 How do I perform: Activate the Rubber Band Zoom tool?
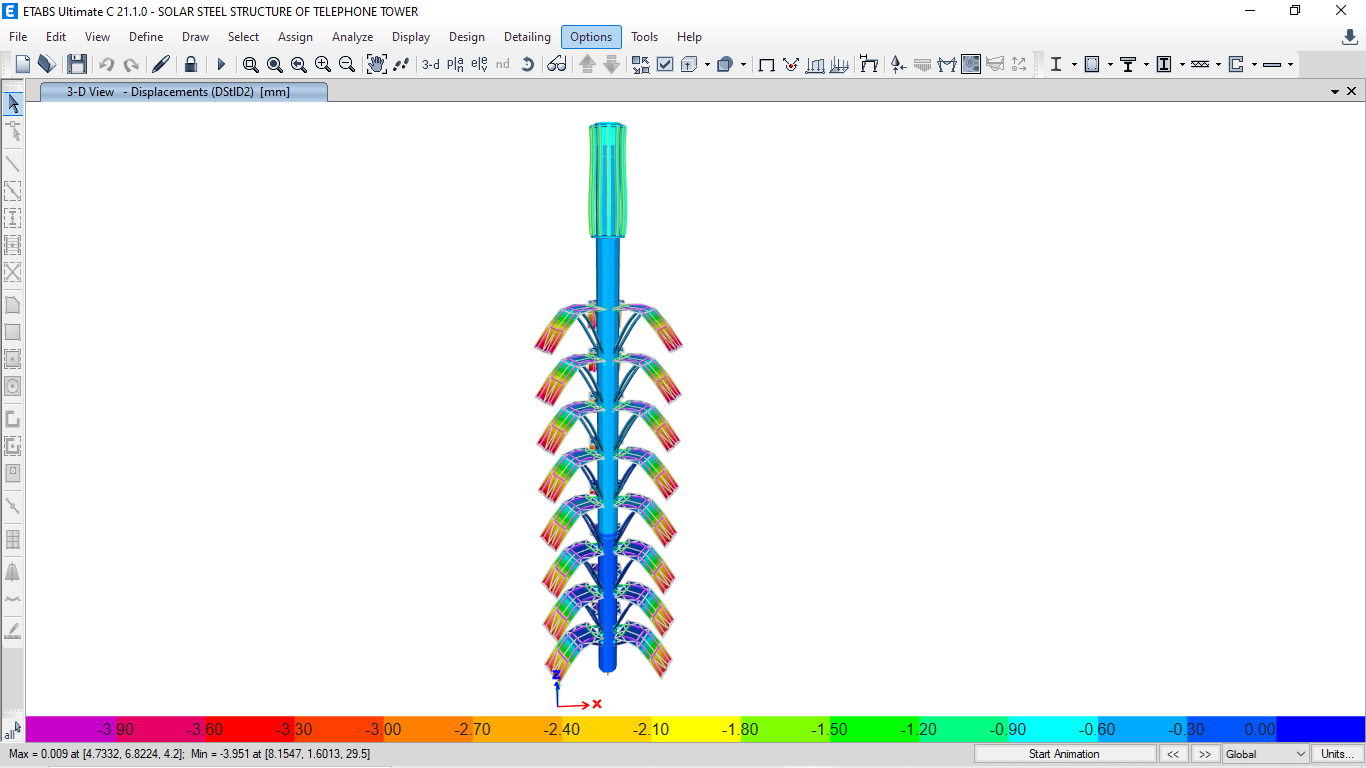[250, 63]
